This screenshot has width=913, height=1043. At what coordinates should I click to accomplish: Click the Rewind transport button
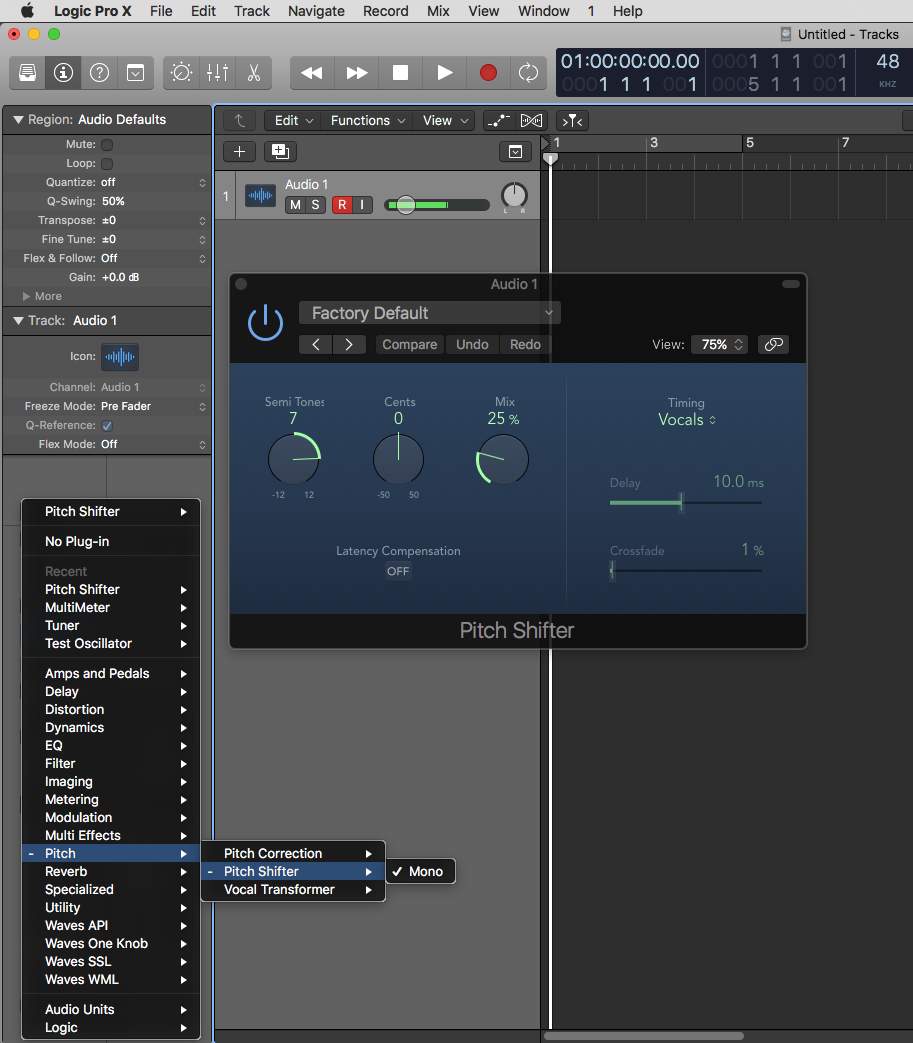312,73
